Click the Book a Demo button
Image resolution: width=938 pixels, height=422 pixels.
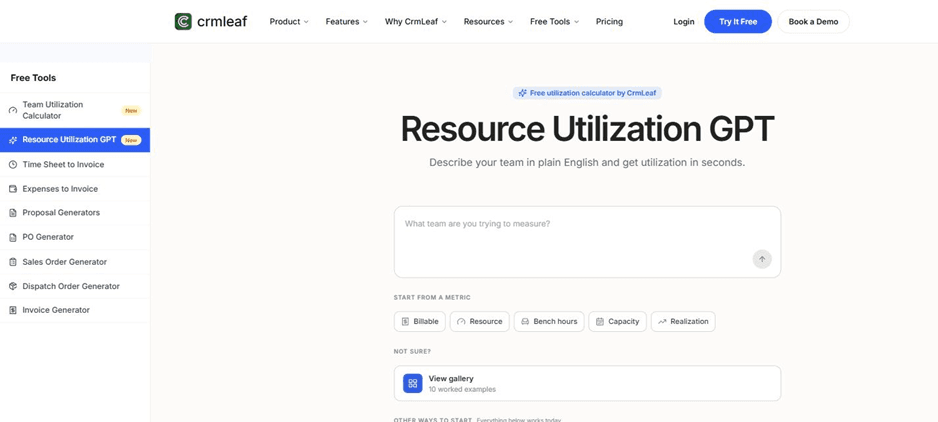coord(813,22)
